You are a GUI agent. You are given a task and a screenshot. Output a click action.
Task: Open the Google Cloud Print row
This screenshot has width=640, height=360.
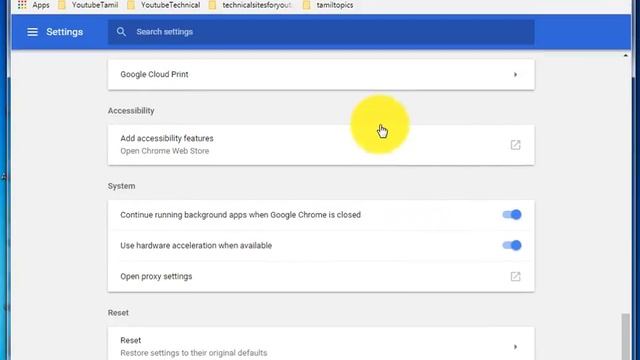click(321, 75)
